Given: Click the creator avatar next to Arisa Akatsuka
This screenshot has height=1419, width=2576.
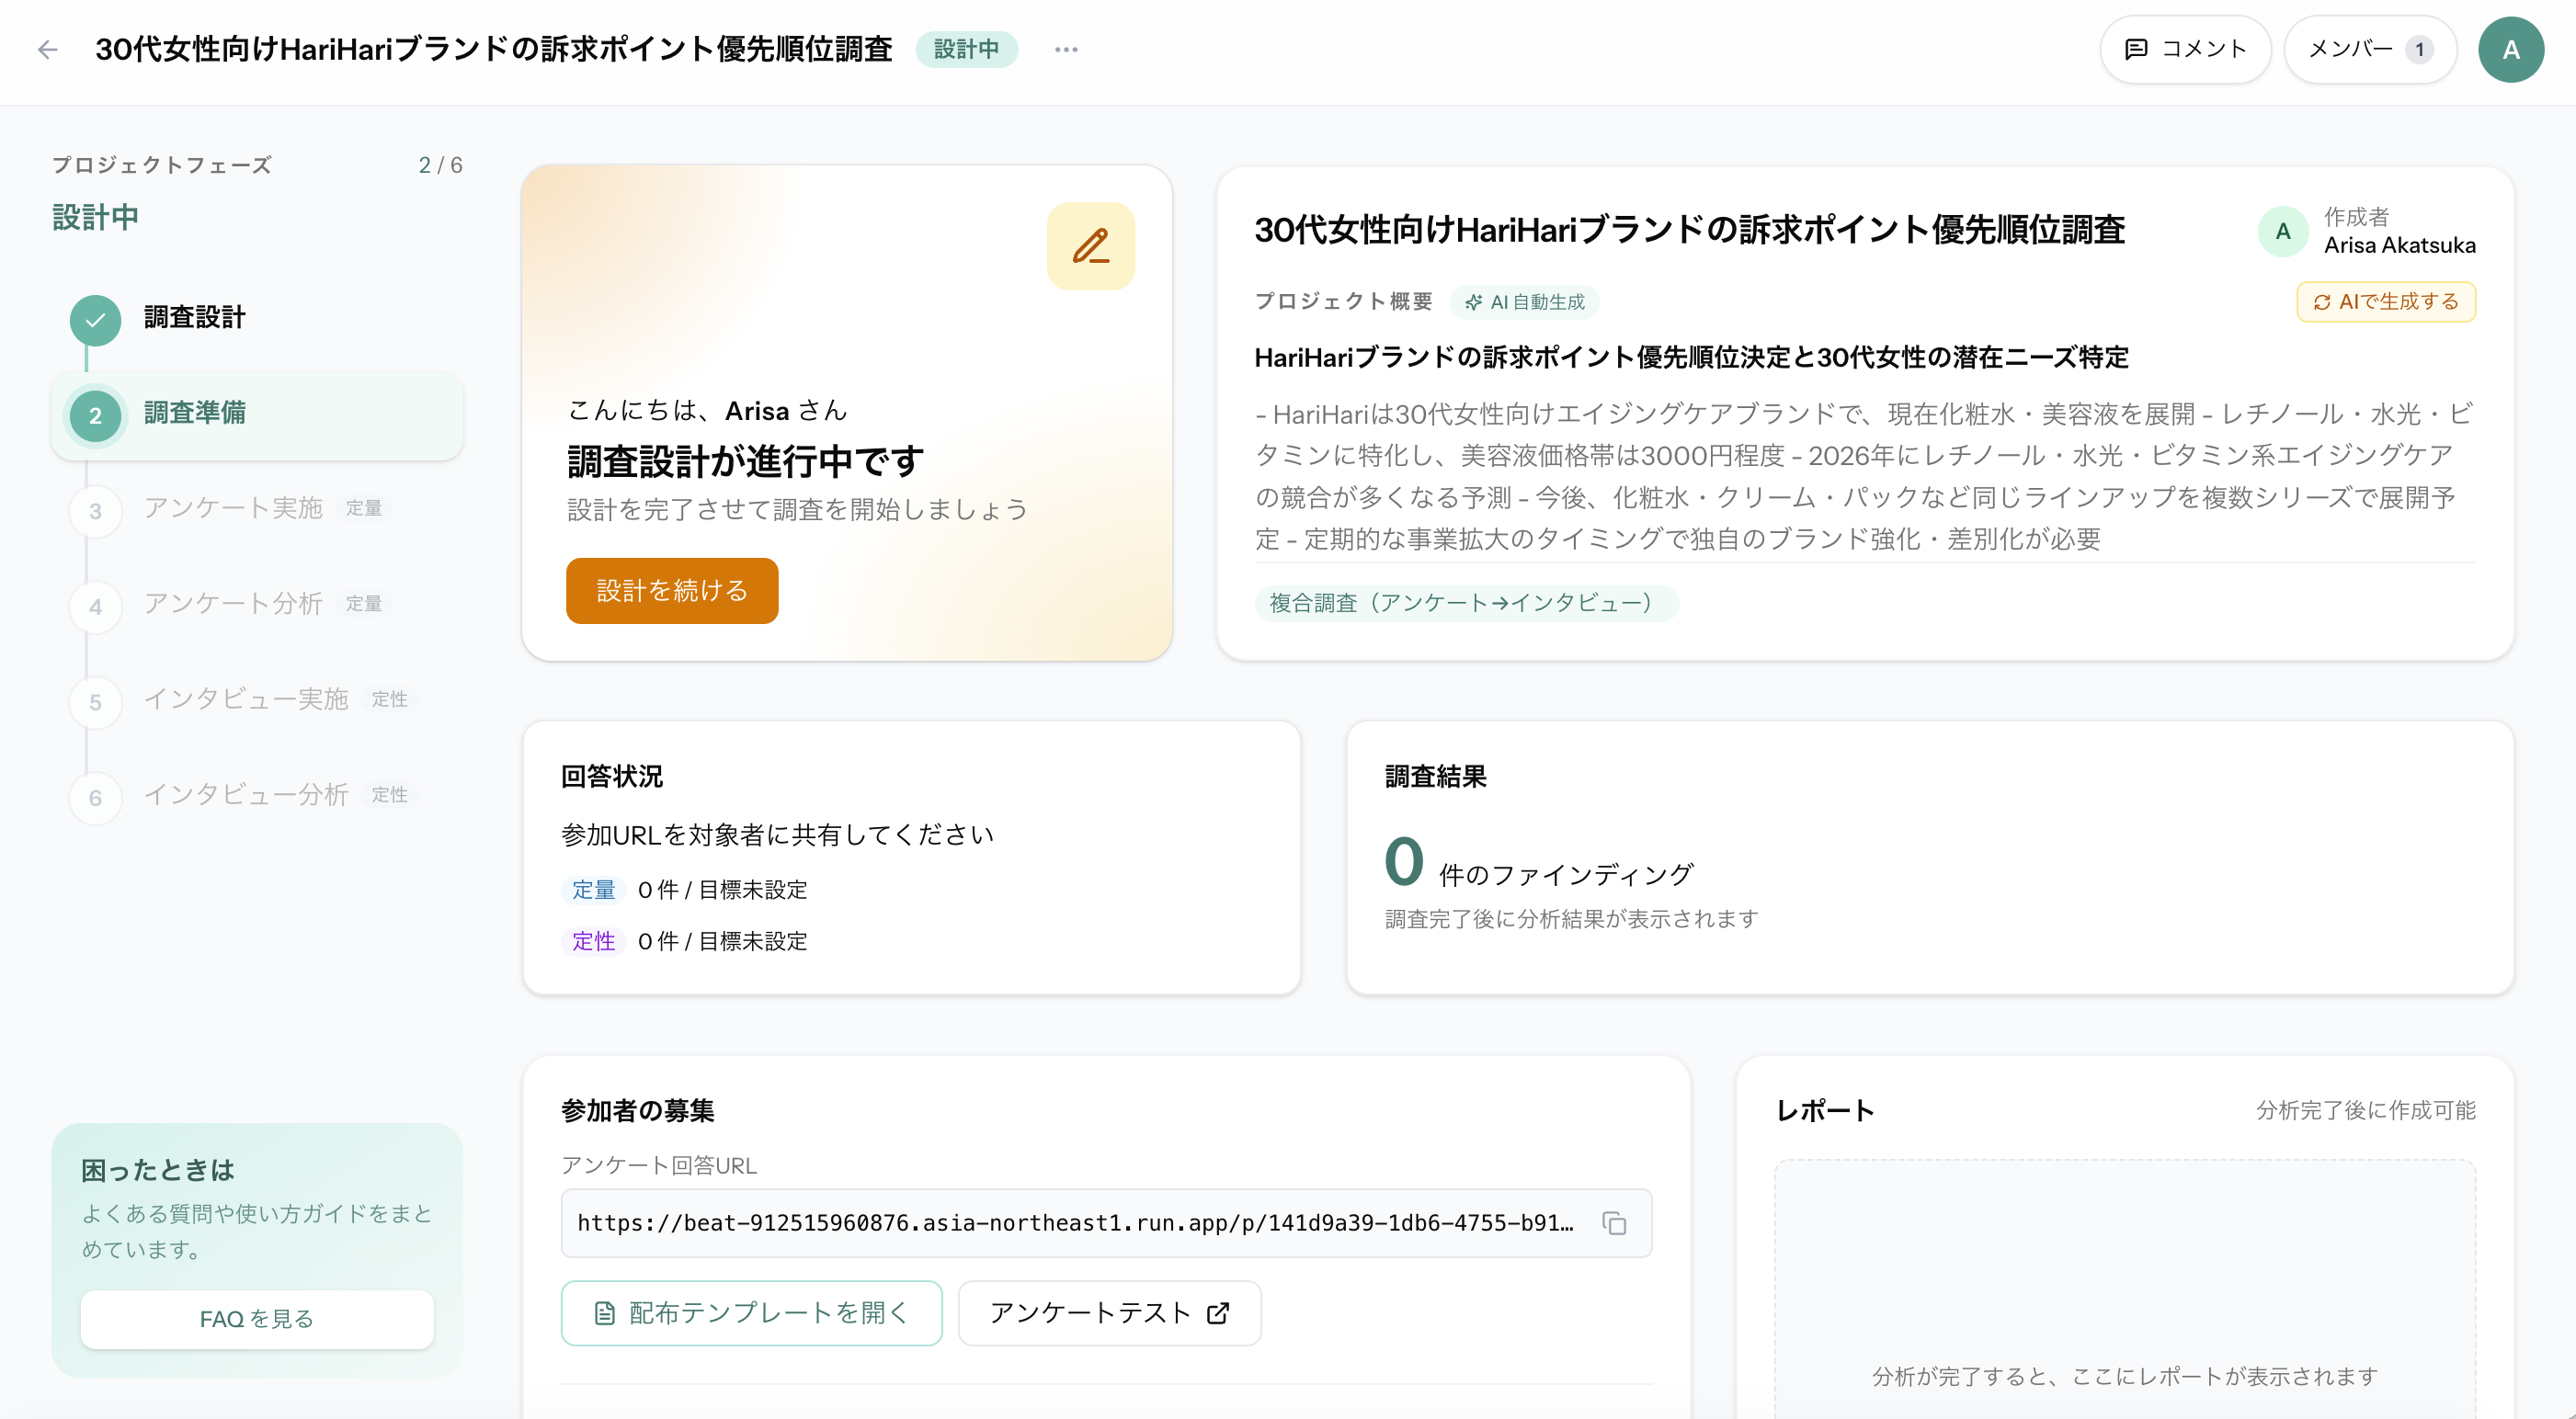Looking at the screenshot, I should point(2283,231).
